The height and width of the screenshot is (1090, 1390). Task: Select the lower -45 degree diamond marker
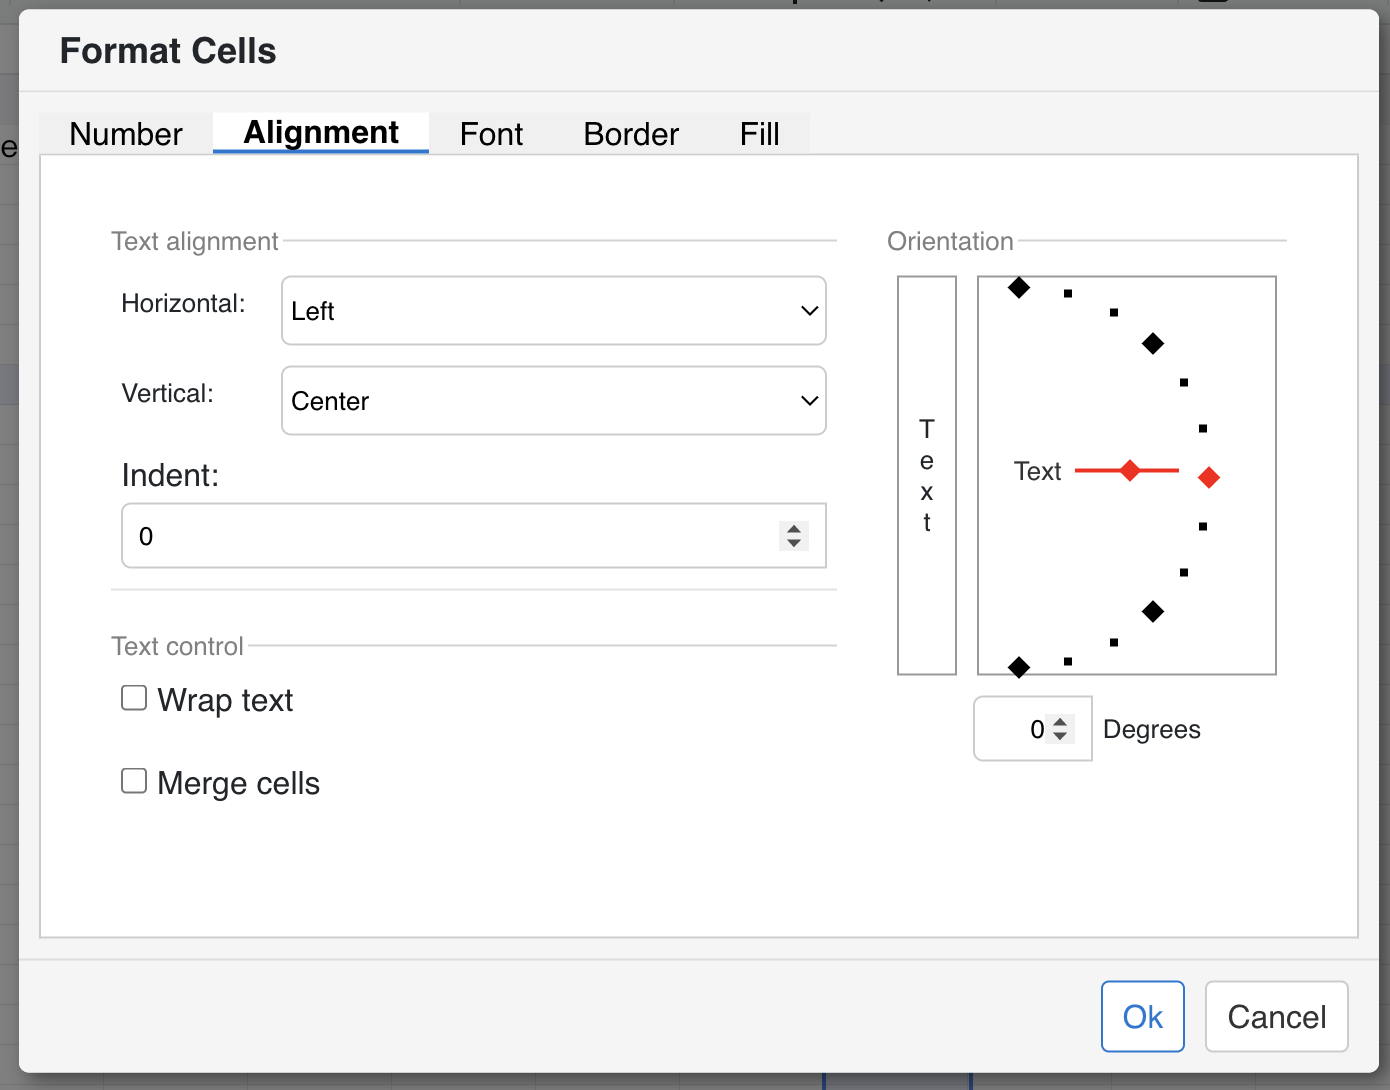tap(1153, 611)
